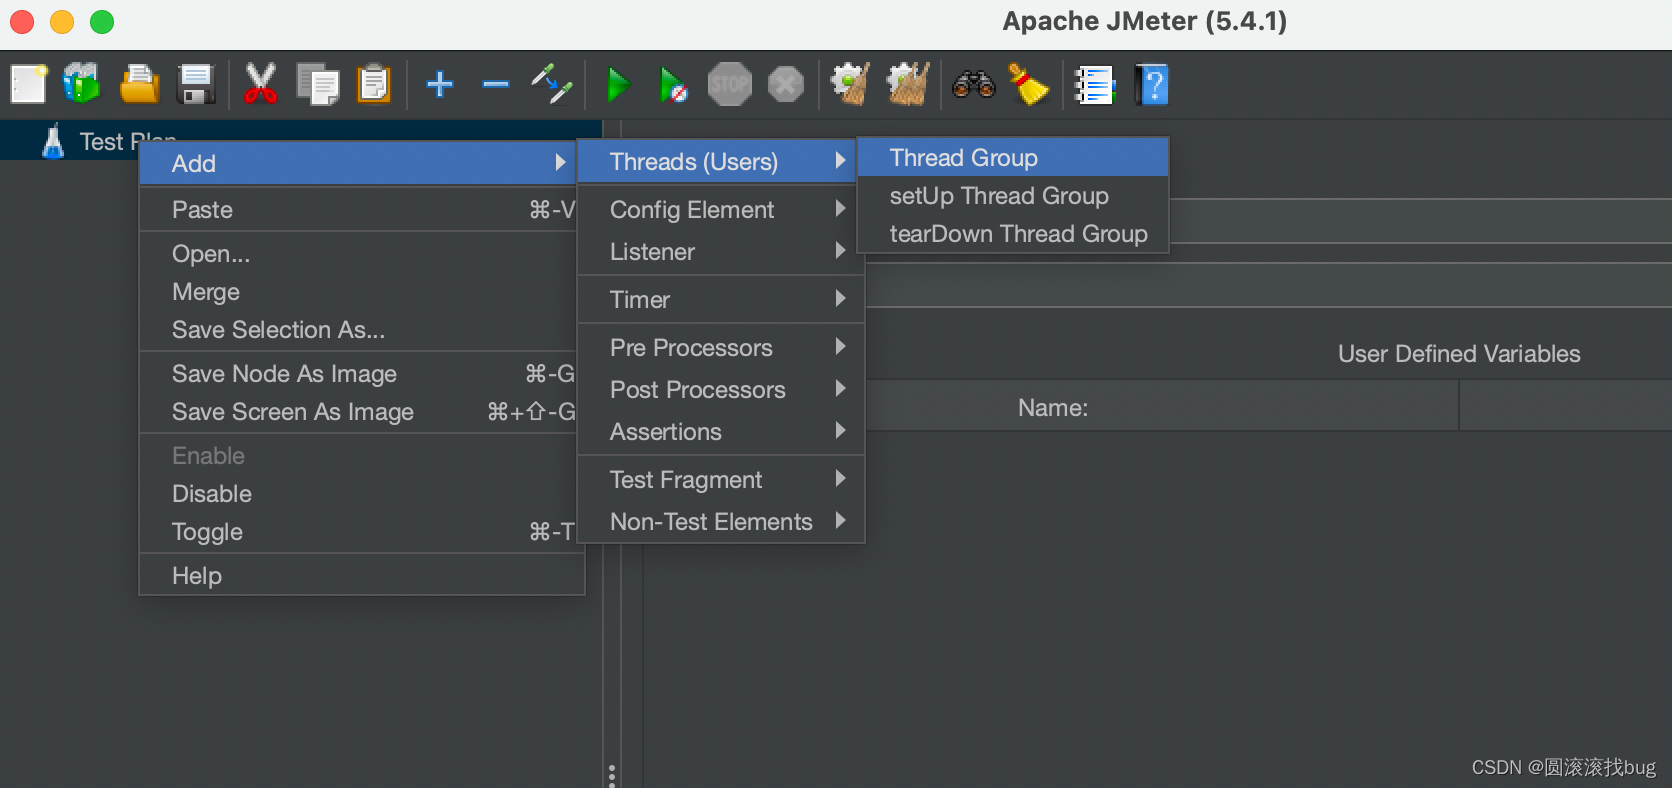
Task: Click the Cut scissors icon
Action: point(260,84)
